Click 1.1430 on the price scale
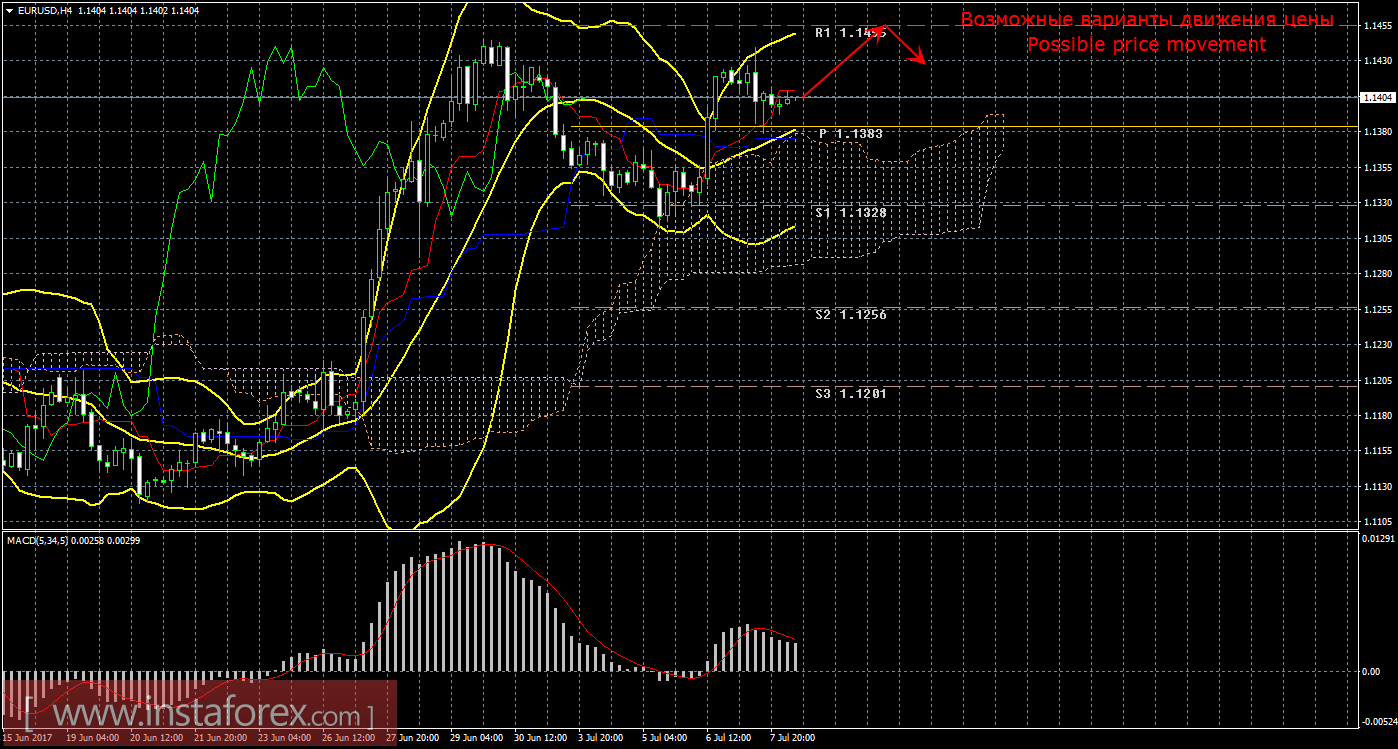 coord(1379,62)
